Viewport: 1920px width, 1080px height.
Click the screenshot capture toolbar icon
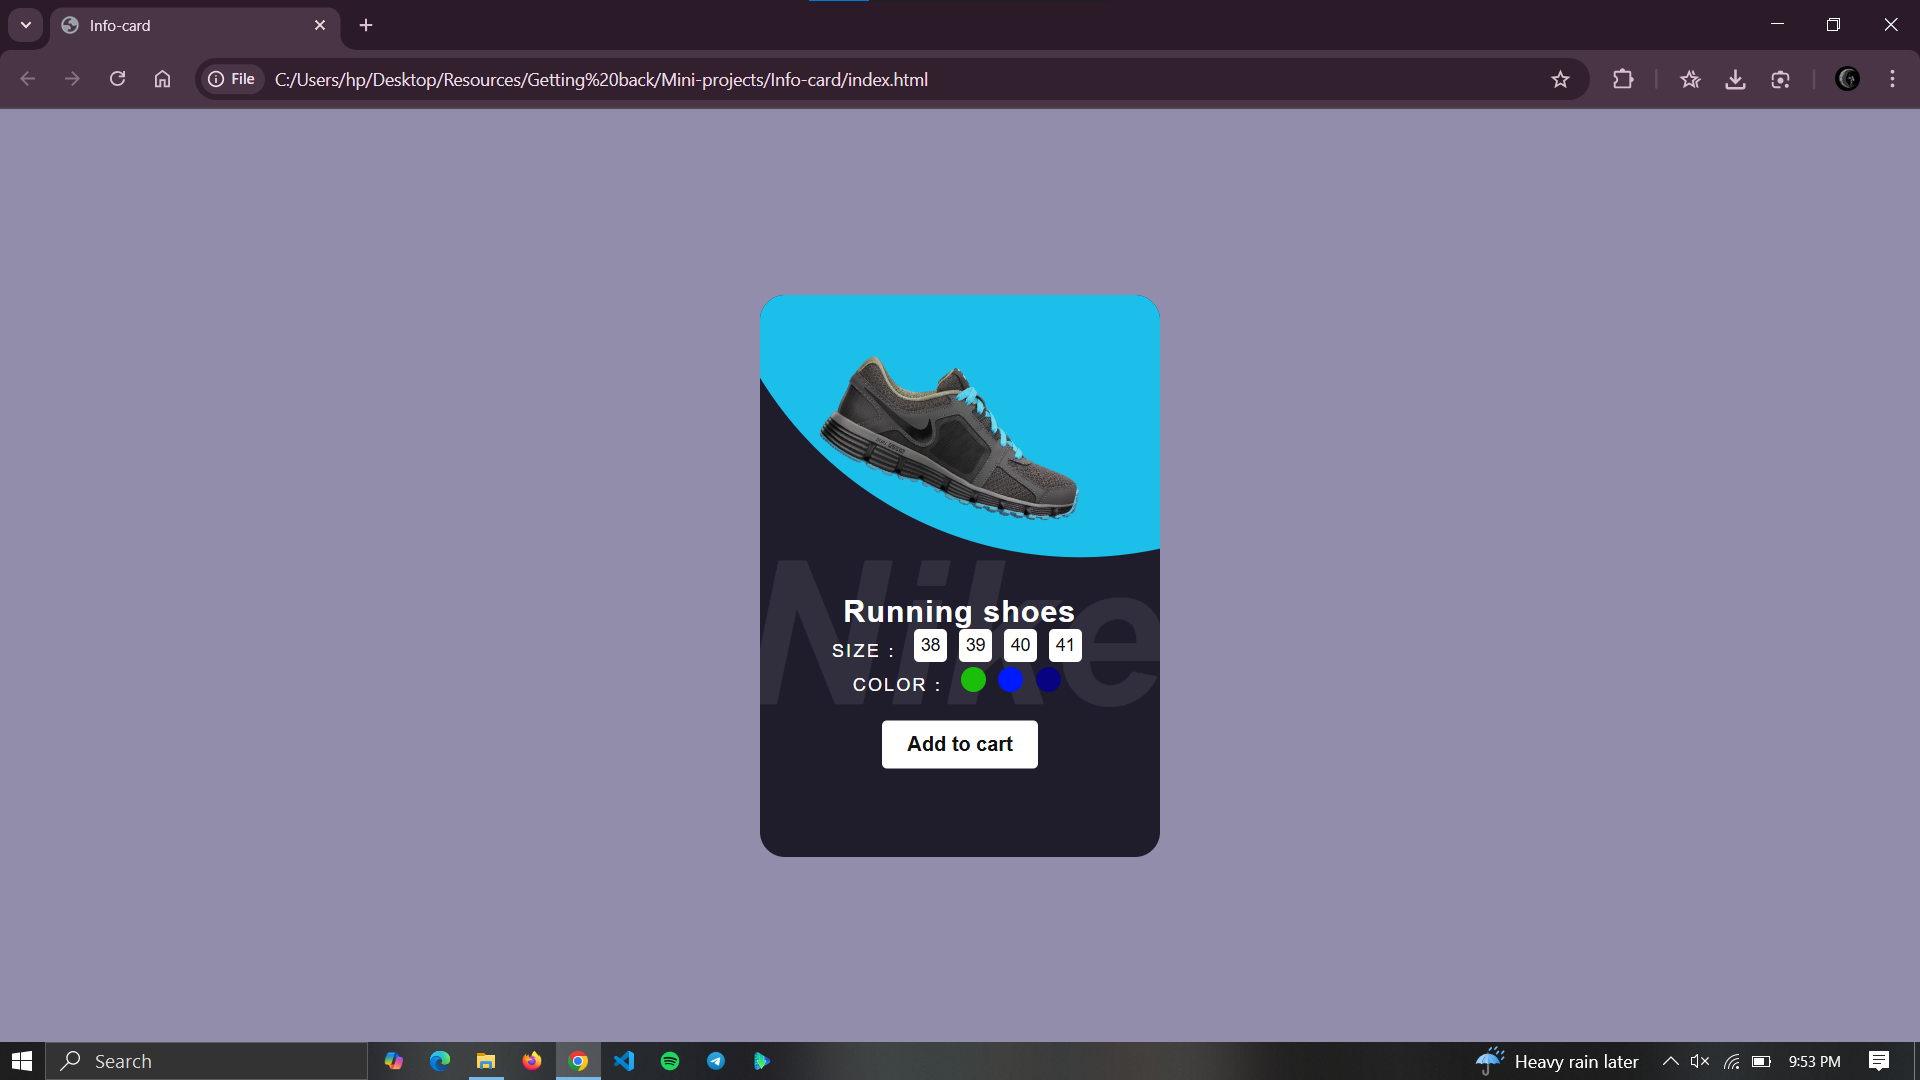(1780, 79)
